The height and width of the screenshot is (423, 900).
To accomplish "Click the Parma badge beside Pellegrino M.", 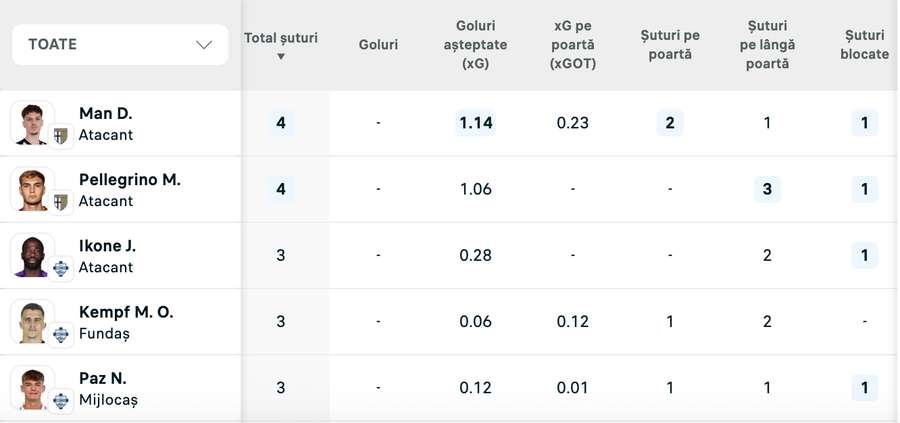I will coord(60,202).
